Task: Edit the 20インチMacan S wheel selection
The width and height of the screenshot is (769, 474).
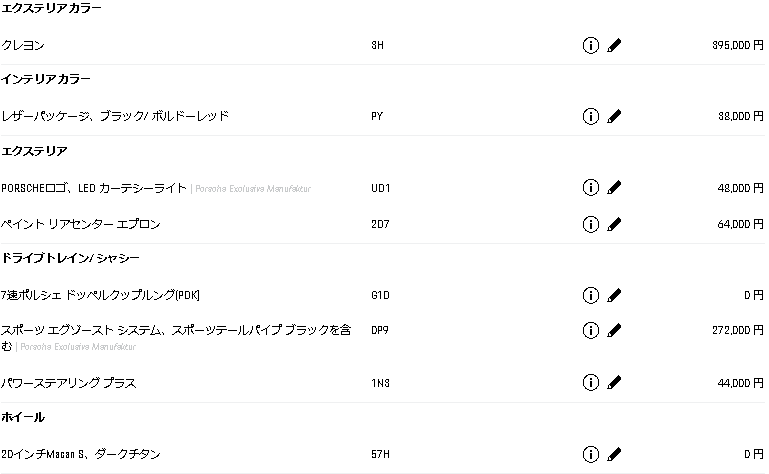Action: 614,454
